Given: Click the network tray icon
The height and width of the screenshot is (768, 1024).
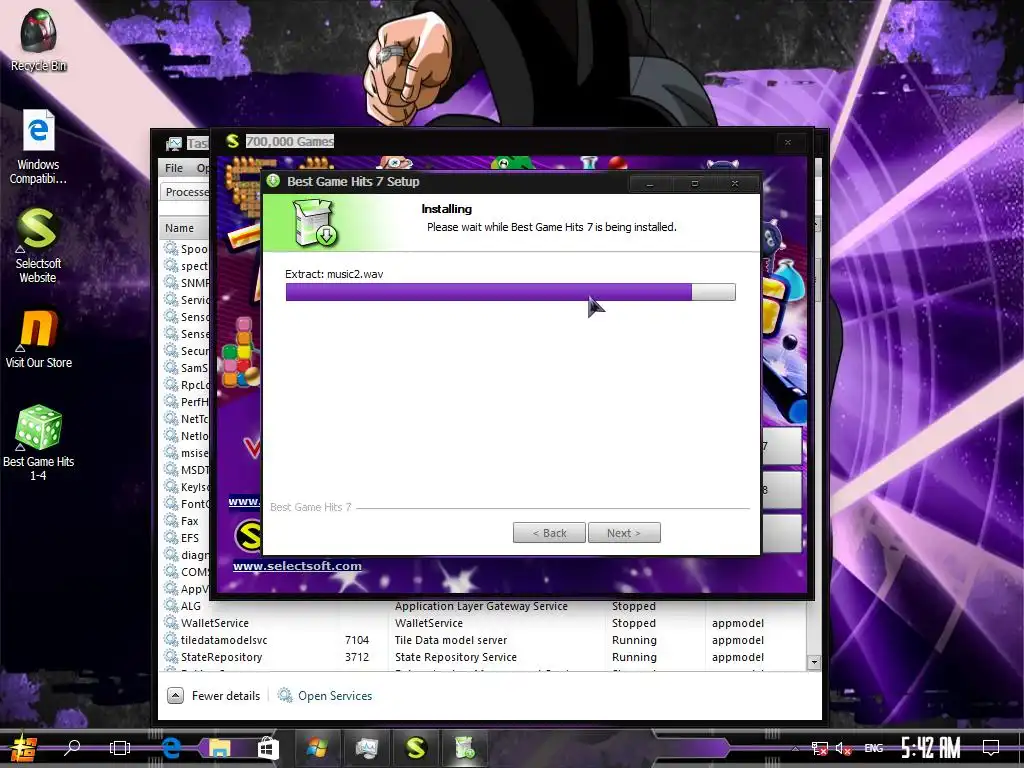Looking at the screenshot, I should click(x=820, y=748).
